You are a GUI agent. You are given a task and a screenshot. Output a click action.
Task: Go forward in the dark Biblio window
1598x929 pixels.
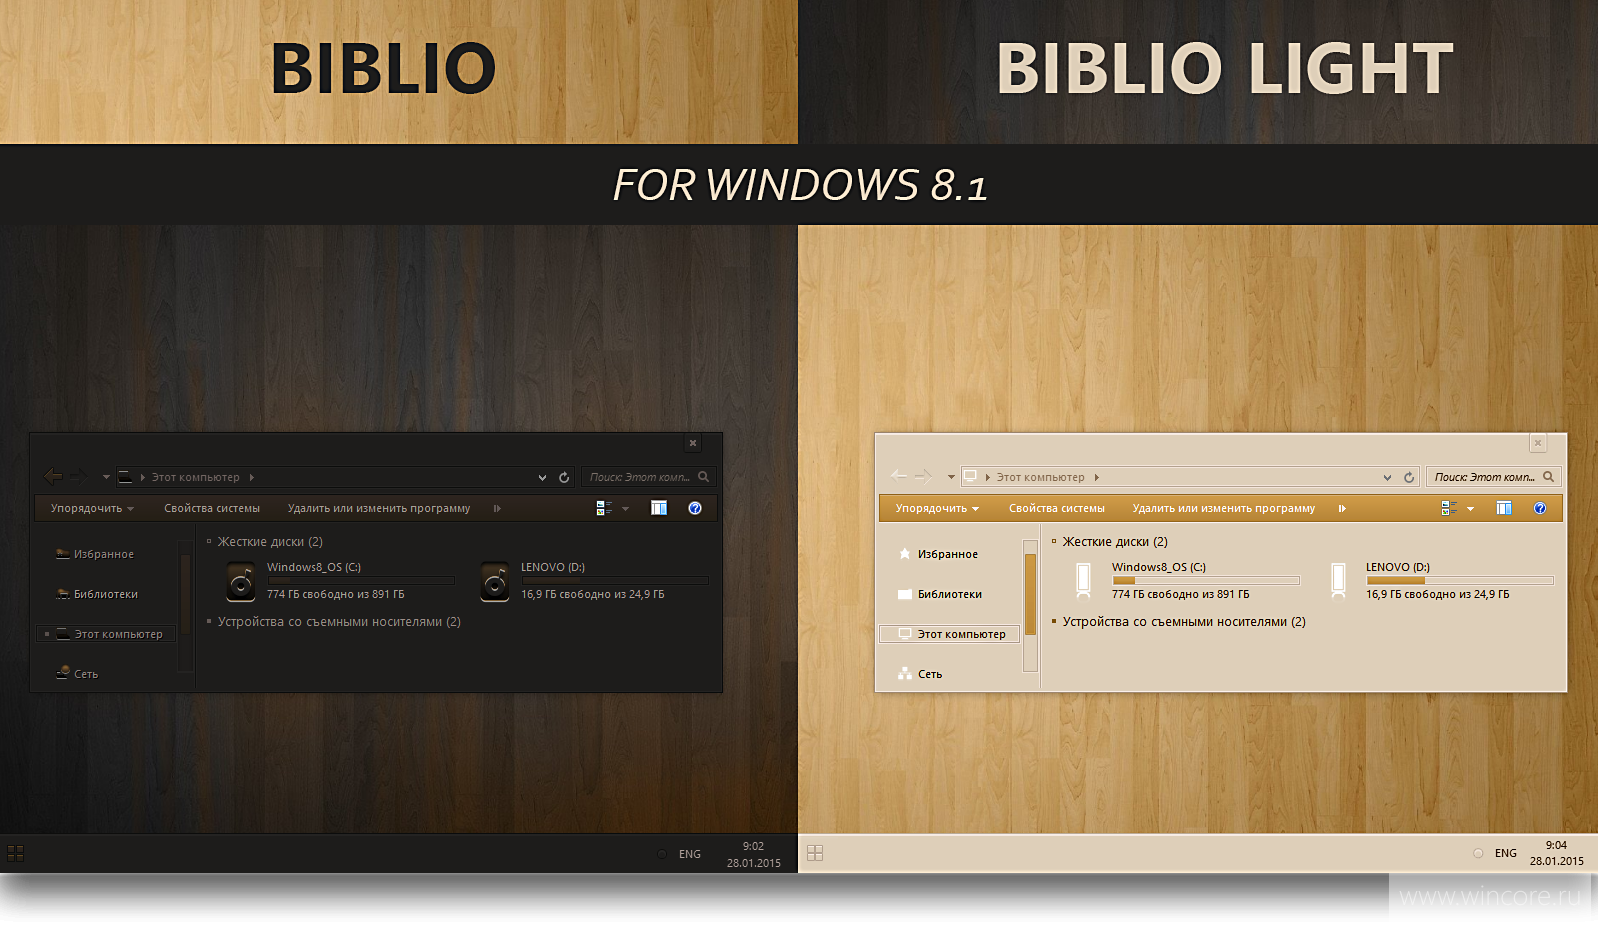coord(79,477)
